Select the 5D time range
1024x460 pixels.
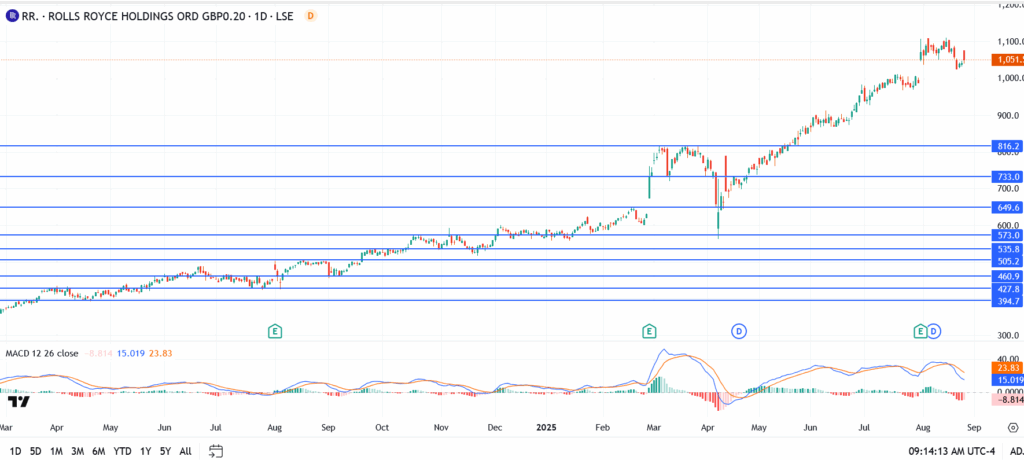pyautogui.click(x=36, y=451)
